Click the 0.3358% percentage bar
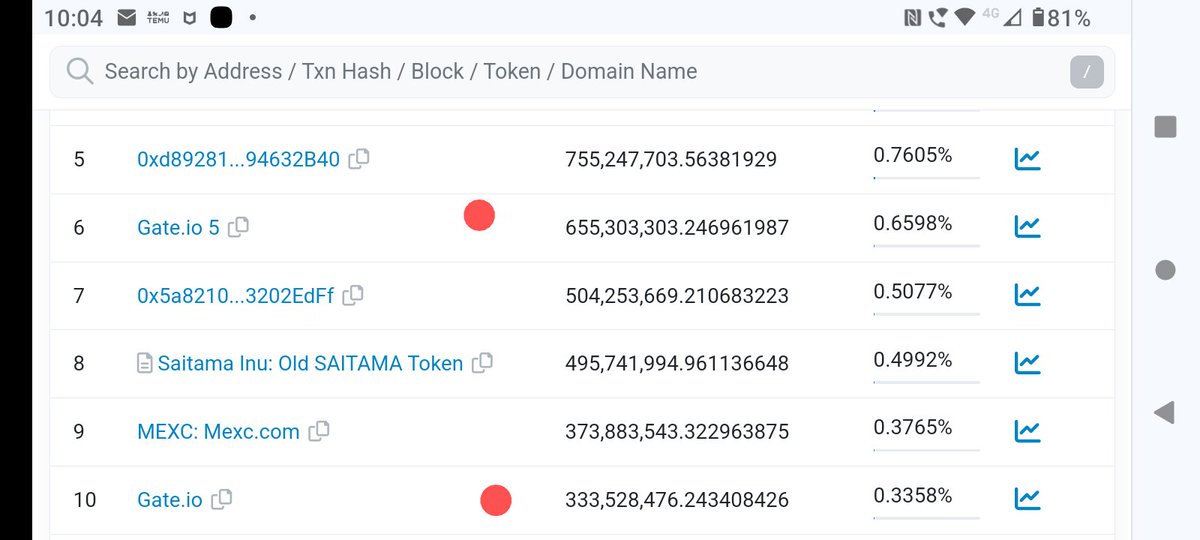 click(x=926, y=517)
